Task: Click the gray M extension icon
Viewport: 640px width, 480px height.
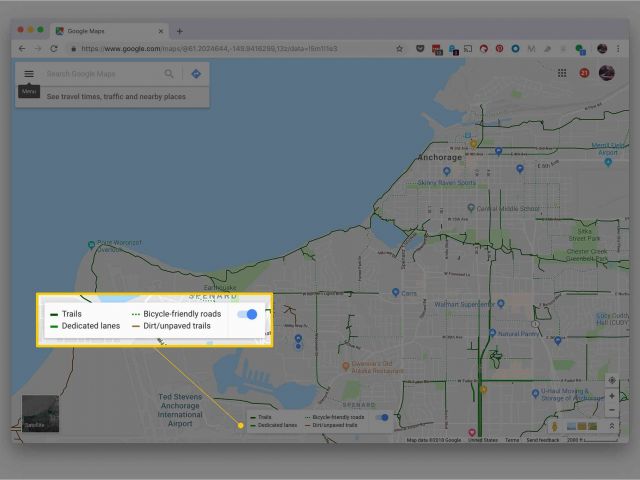Action: pyautogui.click(x=531, y=49)
